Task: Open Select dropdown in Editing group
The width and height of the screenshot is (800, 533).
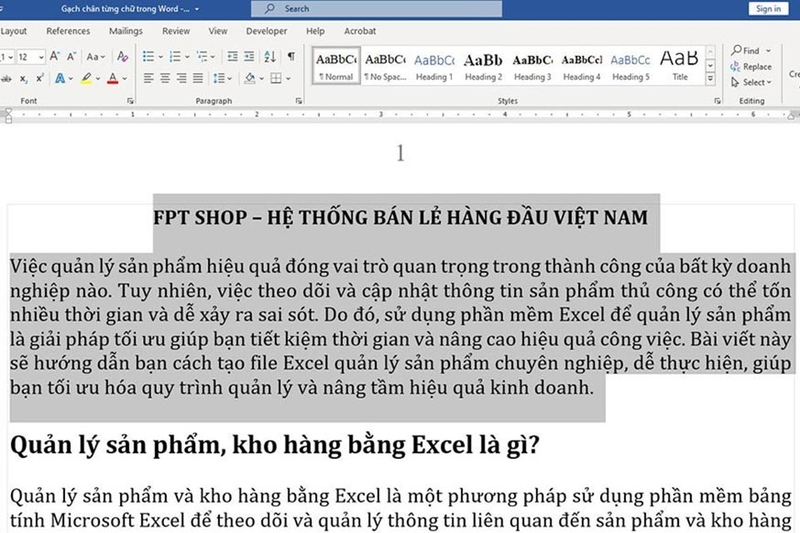Action: [x=751, y=83]
